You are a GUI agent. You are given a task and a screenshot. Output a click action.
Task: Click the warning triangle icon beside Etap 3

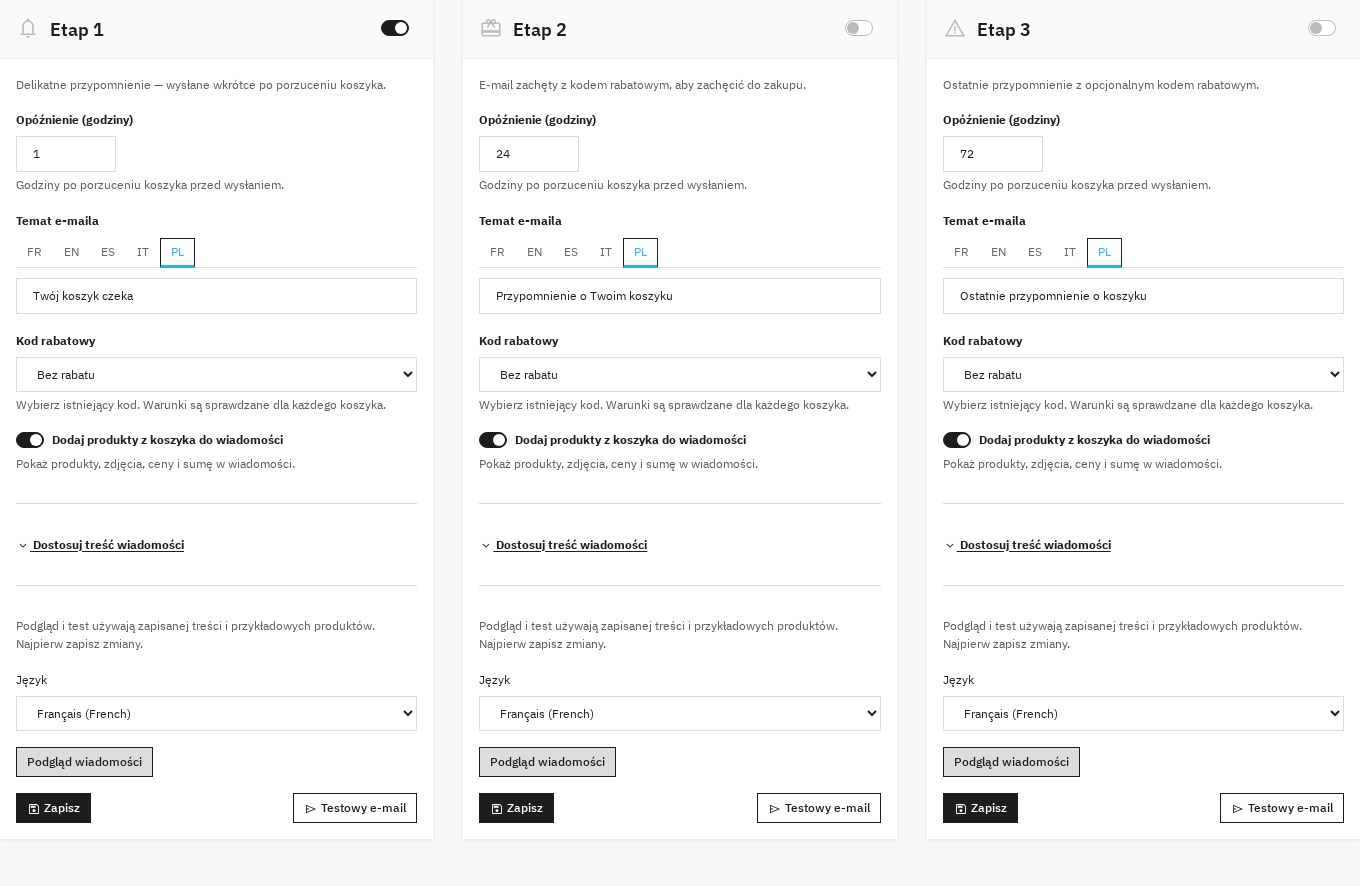tap(955, 29)
